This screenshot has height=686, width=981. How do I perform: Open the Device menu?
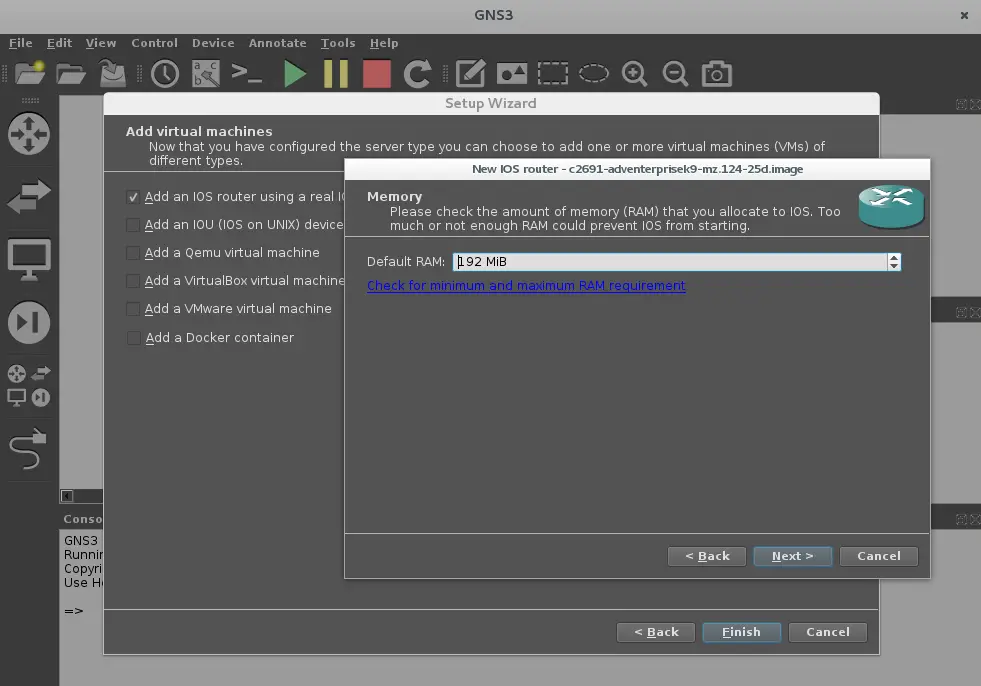tap(213, 43)
